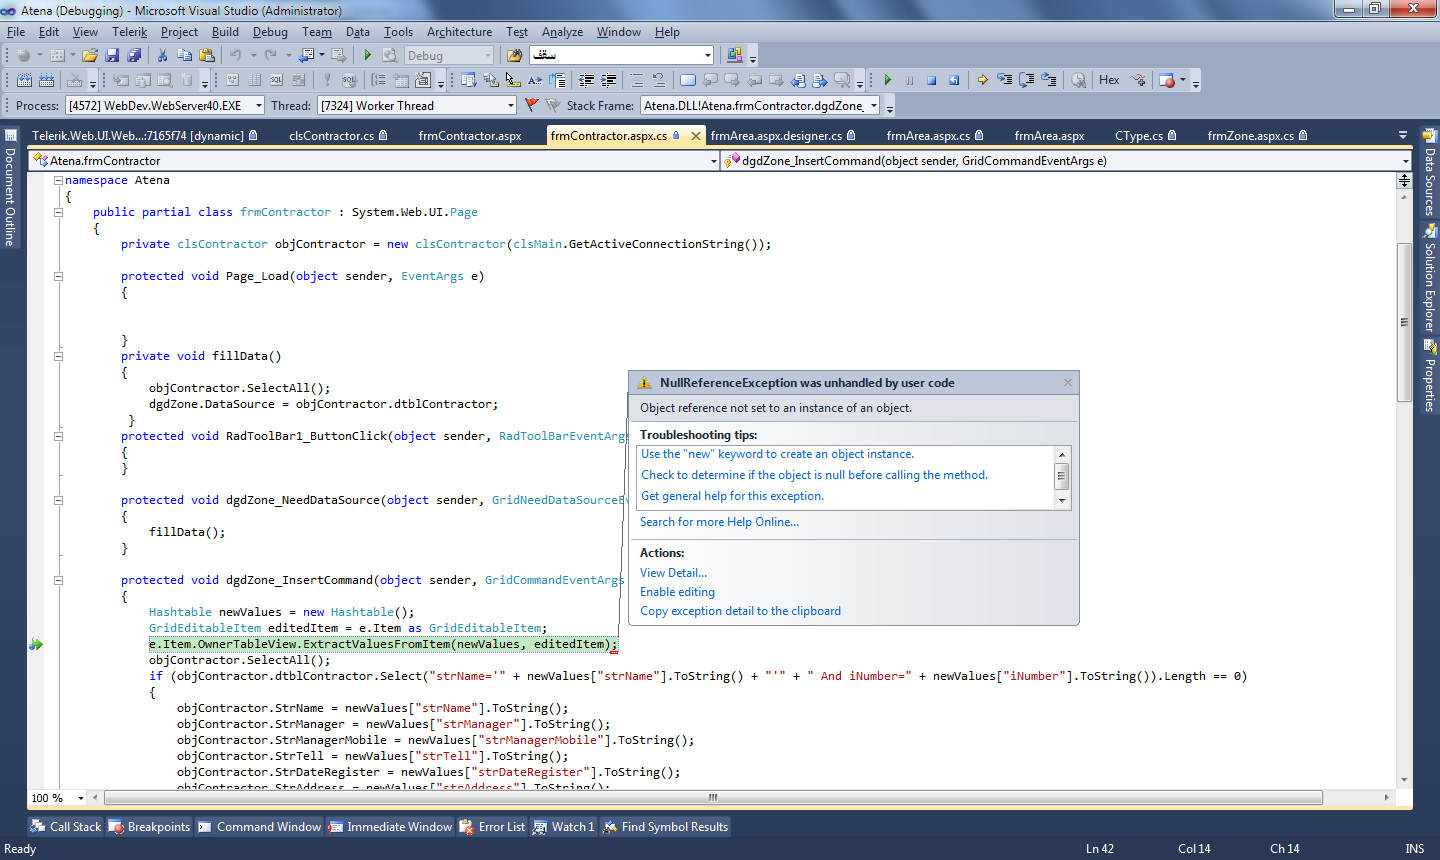Screen dimensions: 1440x860
Task: Open the Debug menu
Action: [x=270, y=32]
